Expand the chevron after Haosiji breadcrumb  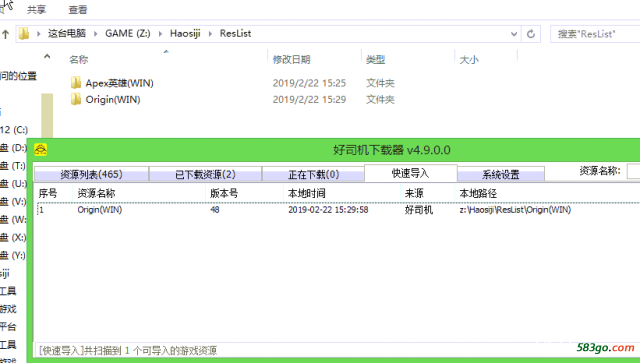coord(210,34)
